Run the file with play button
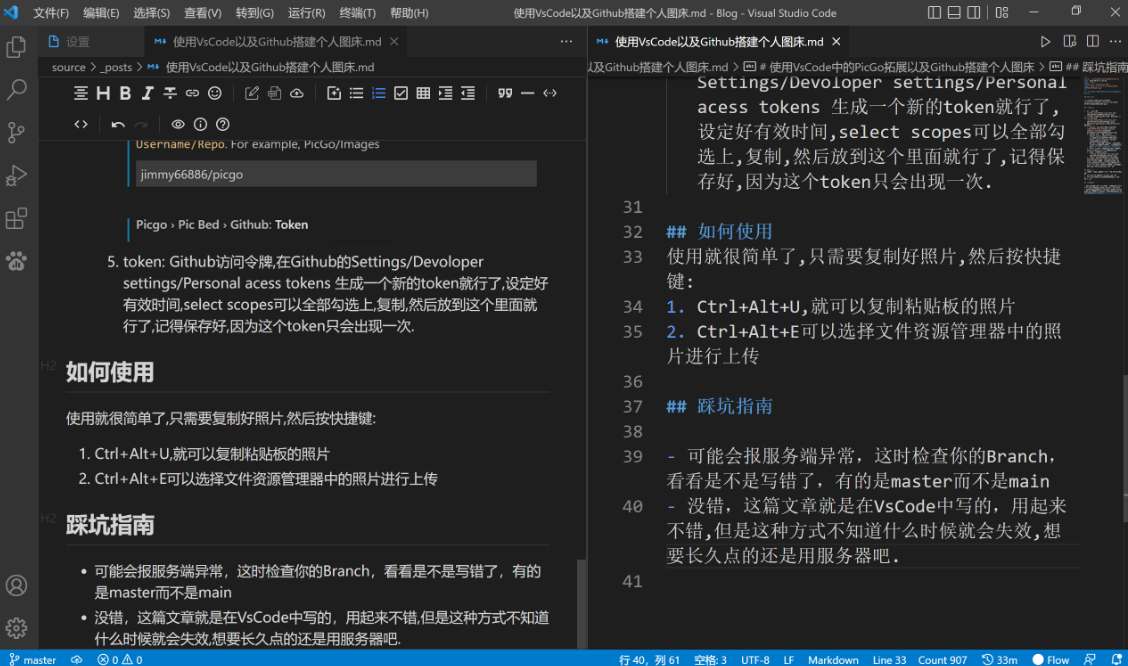The height and width of the screenshot is (666, 1128). (x=1045, y=42)
